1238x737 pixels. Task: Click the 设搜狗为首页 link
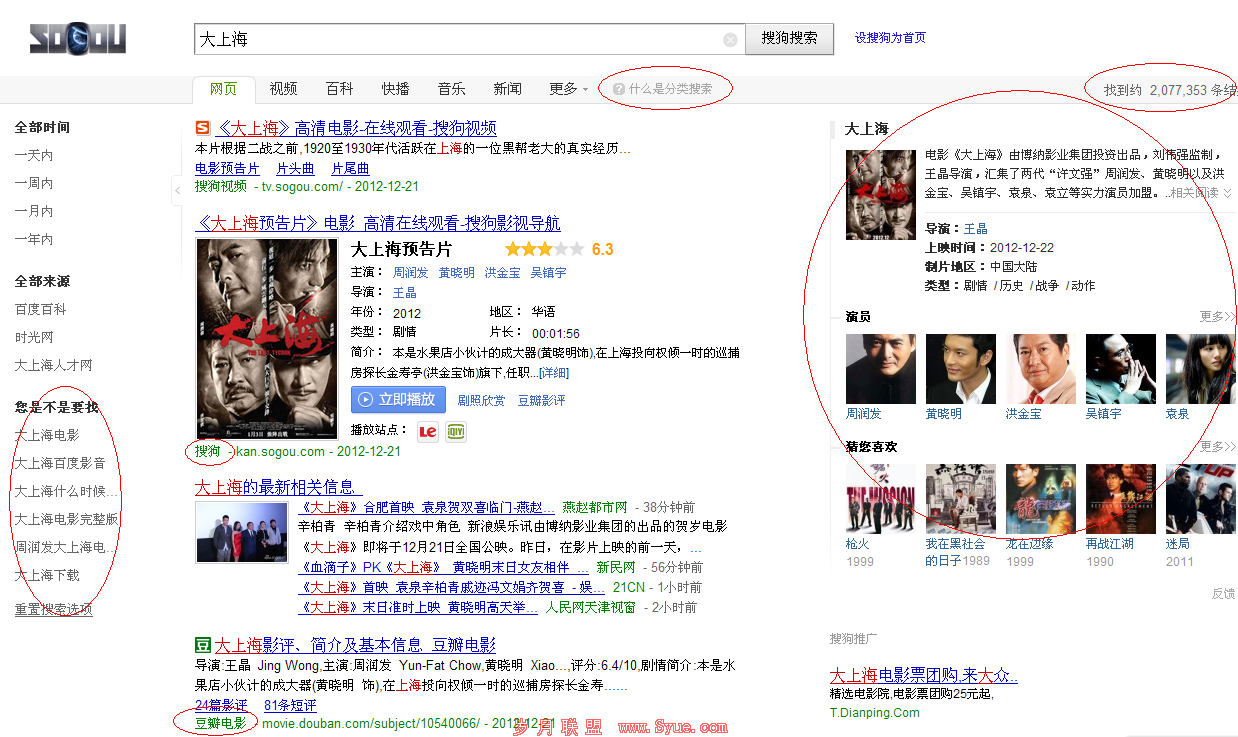(890, 38)
